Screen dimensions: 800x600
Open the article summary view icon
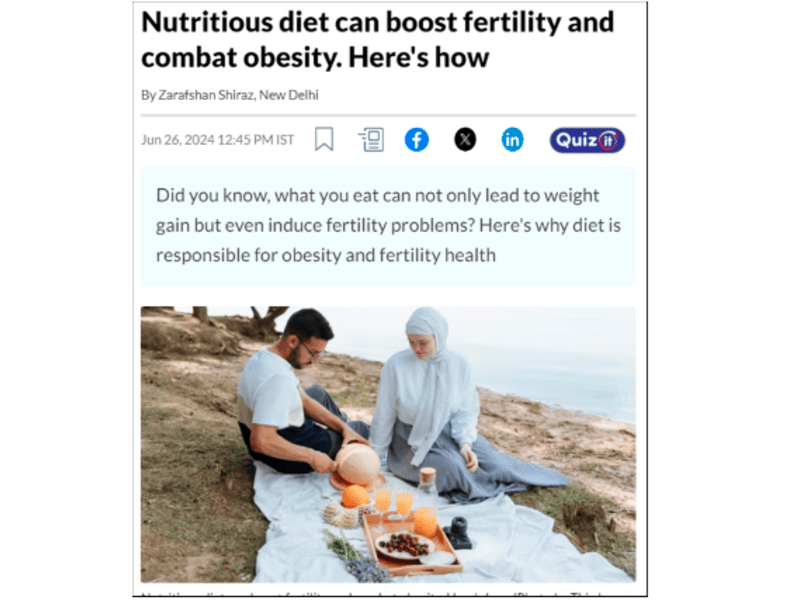point(371,140)
